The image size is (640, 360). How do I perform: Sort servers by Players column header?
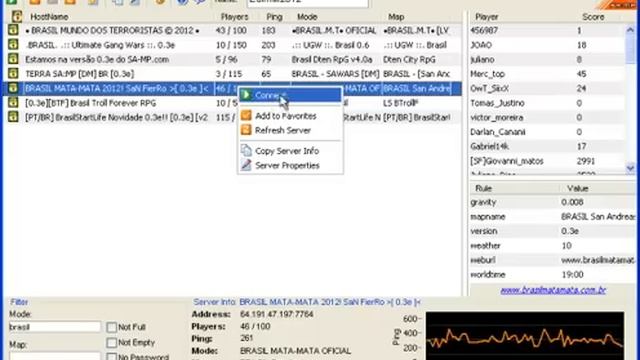234,17
